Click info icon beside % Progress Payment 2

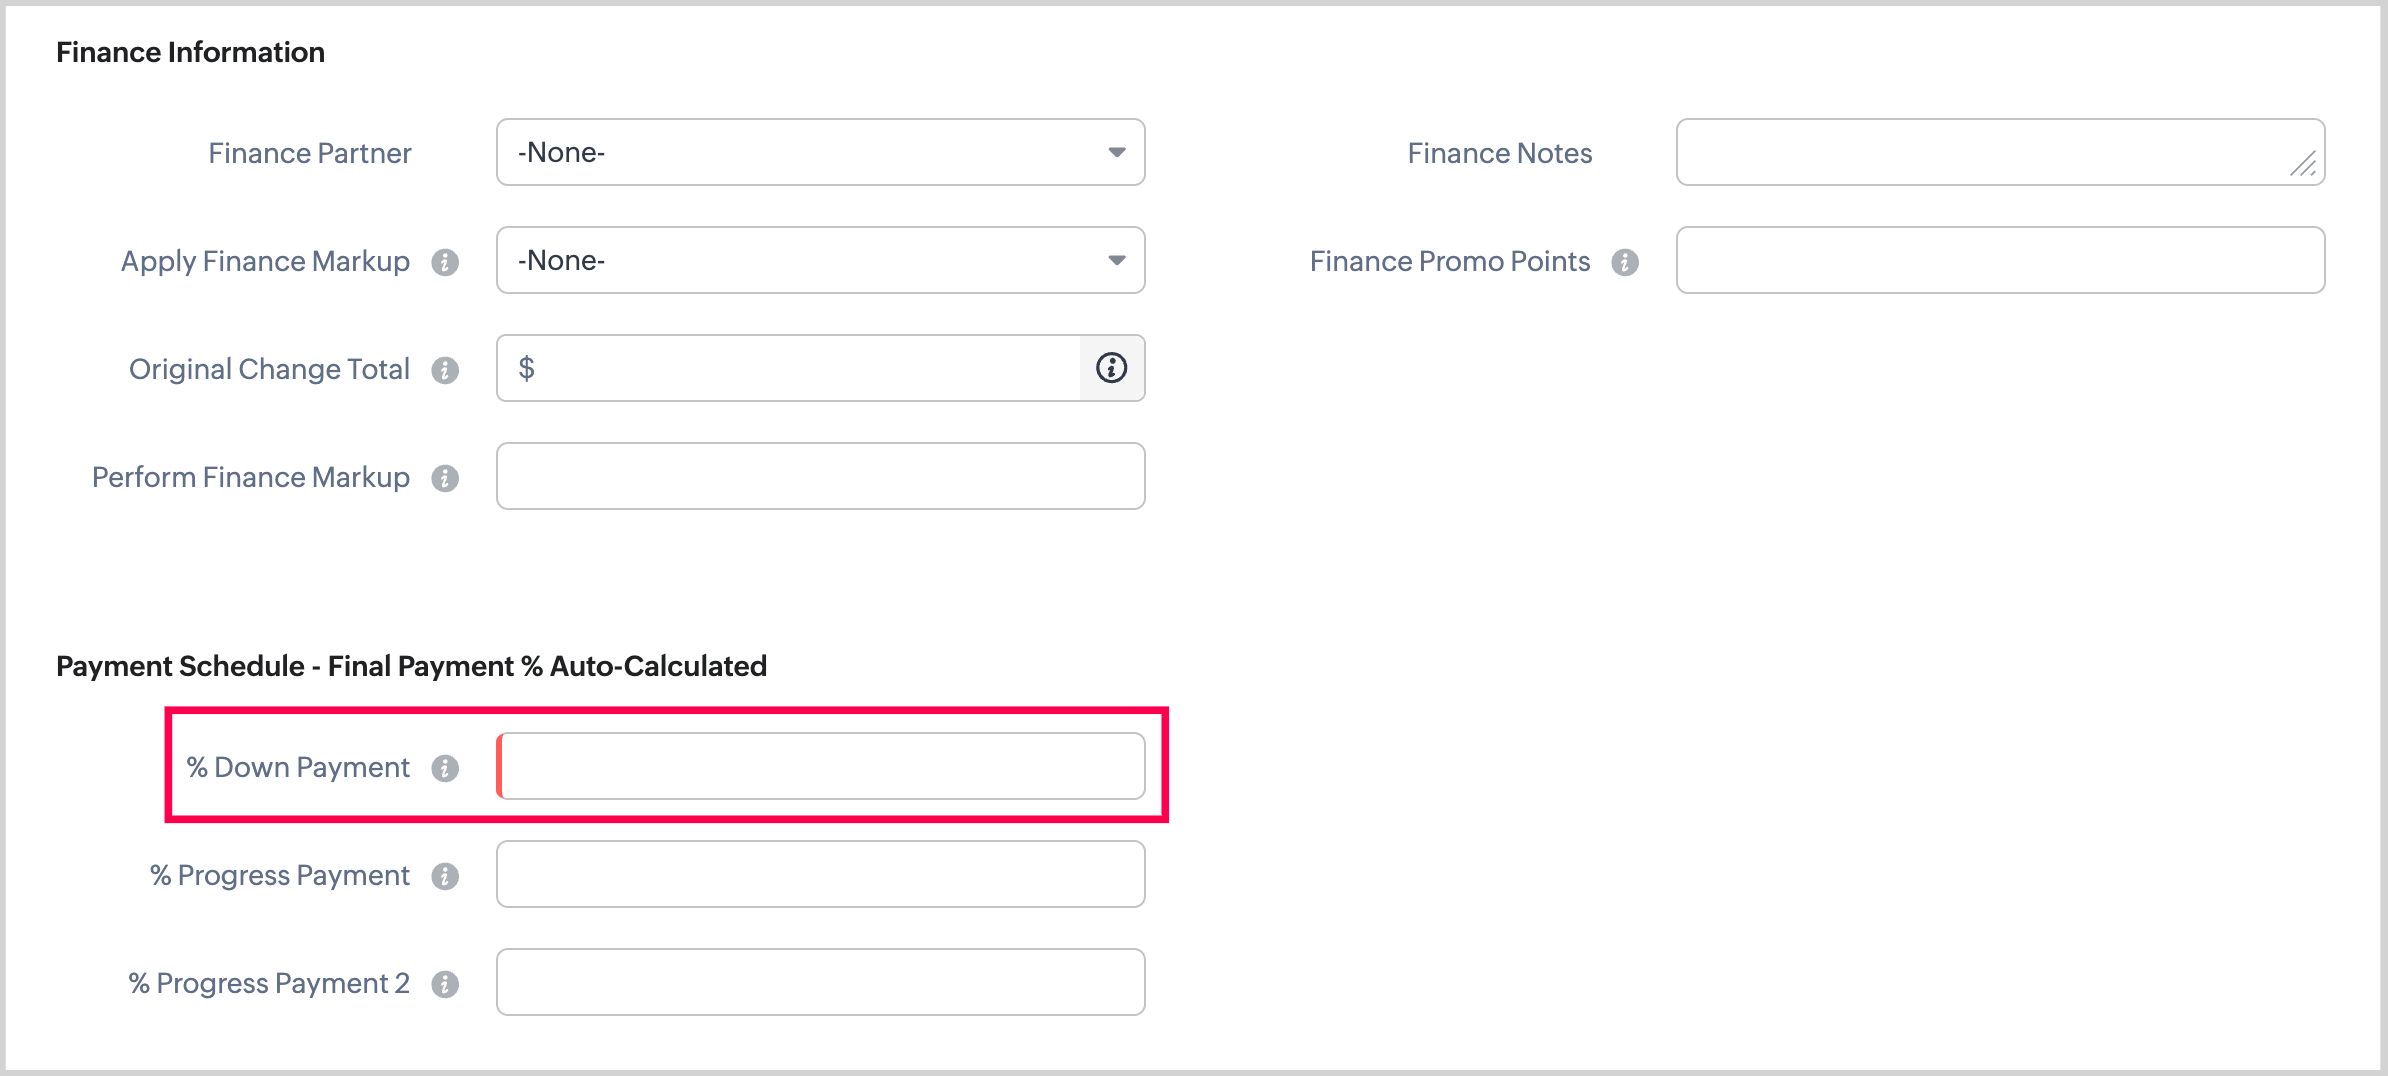(445, 984)
